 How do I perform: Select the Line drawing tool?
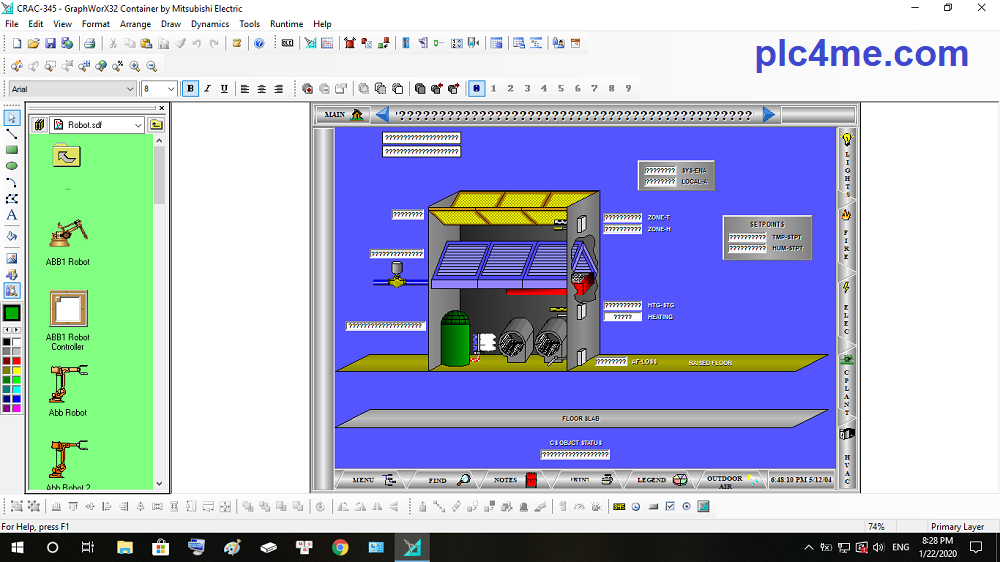(x=12, y=134)
